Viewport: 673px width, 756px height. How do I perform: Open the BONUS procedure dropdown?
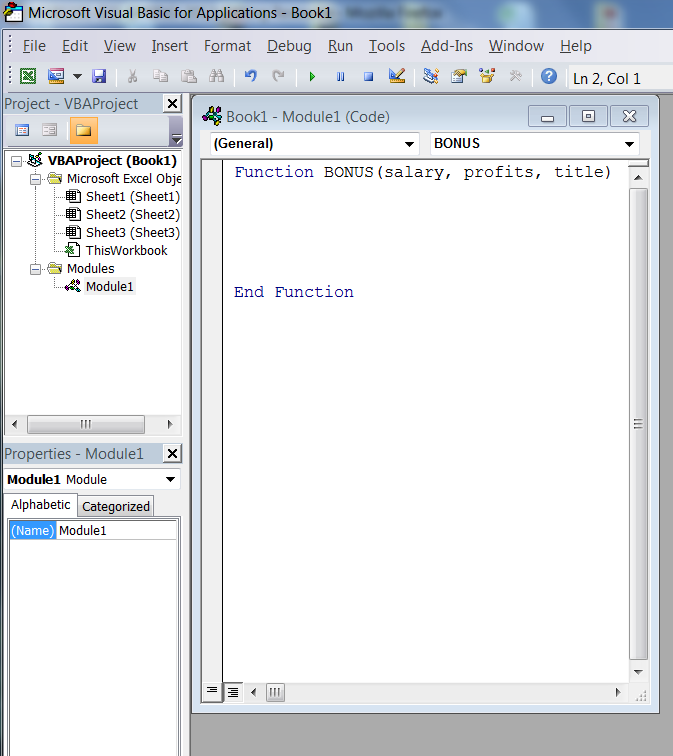click(x=629, y=144)
